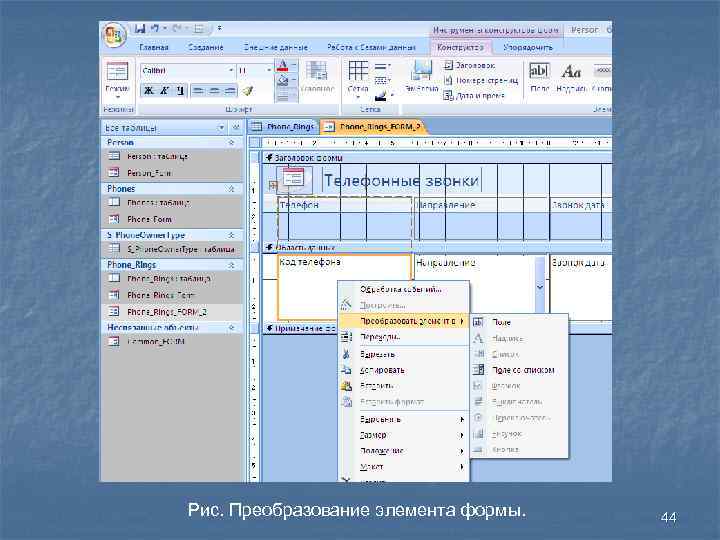Image resolution: width=720 pixels, height=540 pixels.
Task: Center text in Шрифт group
Action: point(214,90)
